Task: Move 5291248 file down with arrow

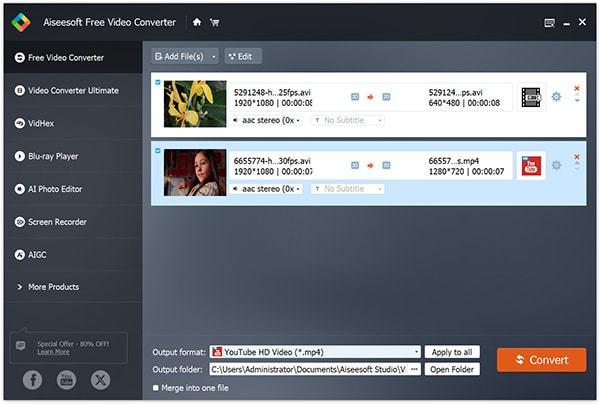Action: click(x=577, y=100)
